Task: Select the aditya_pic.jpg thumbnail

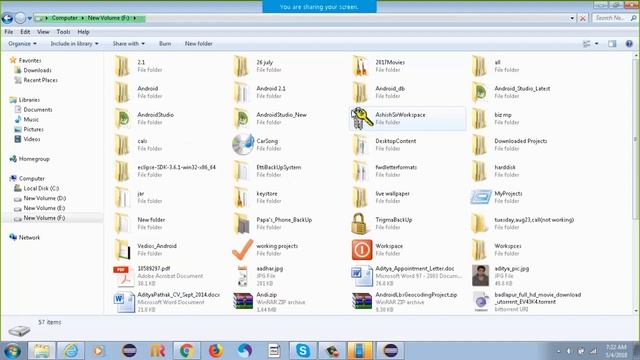Action: click(480, 276)
